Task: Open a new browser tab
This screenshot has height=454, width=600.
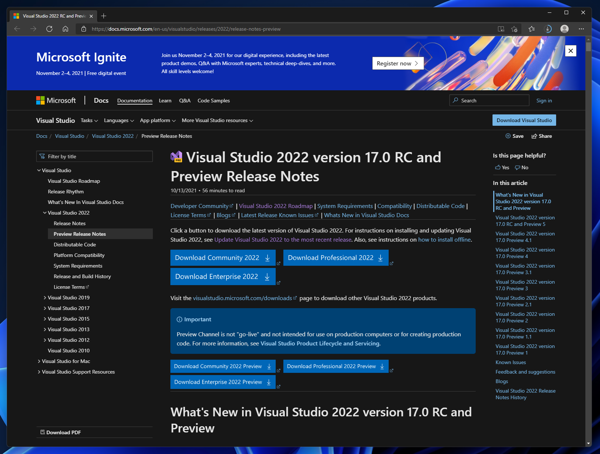Action: point(103,16)
